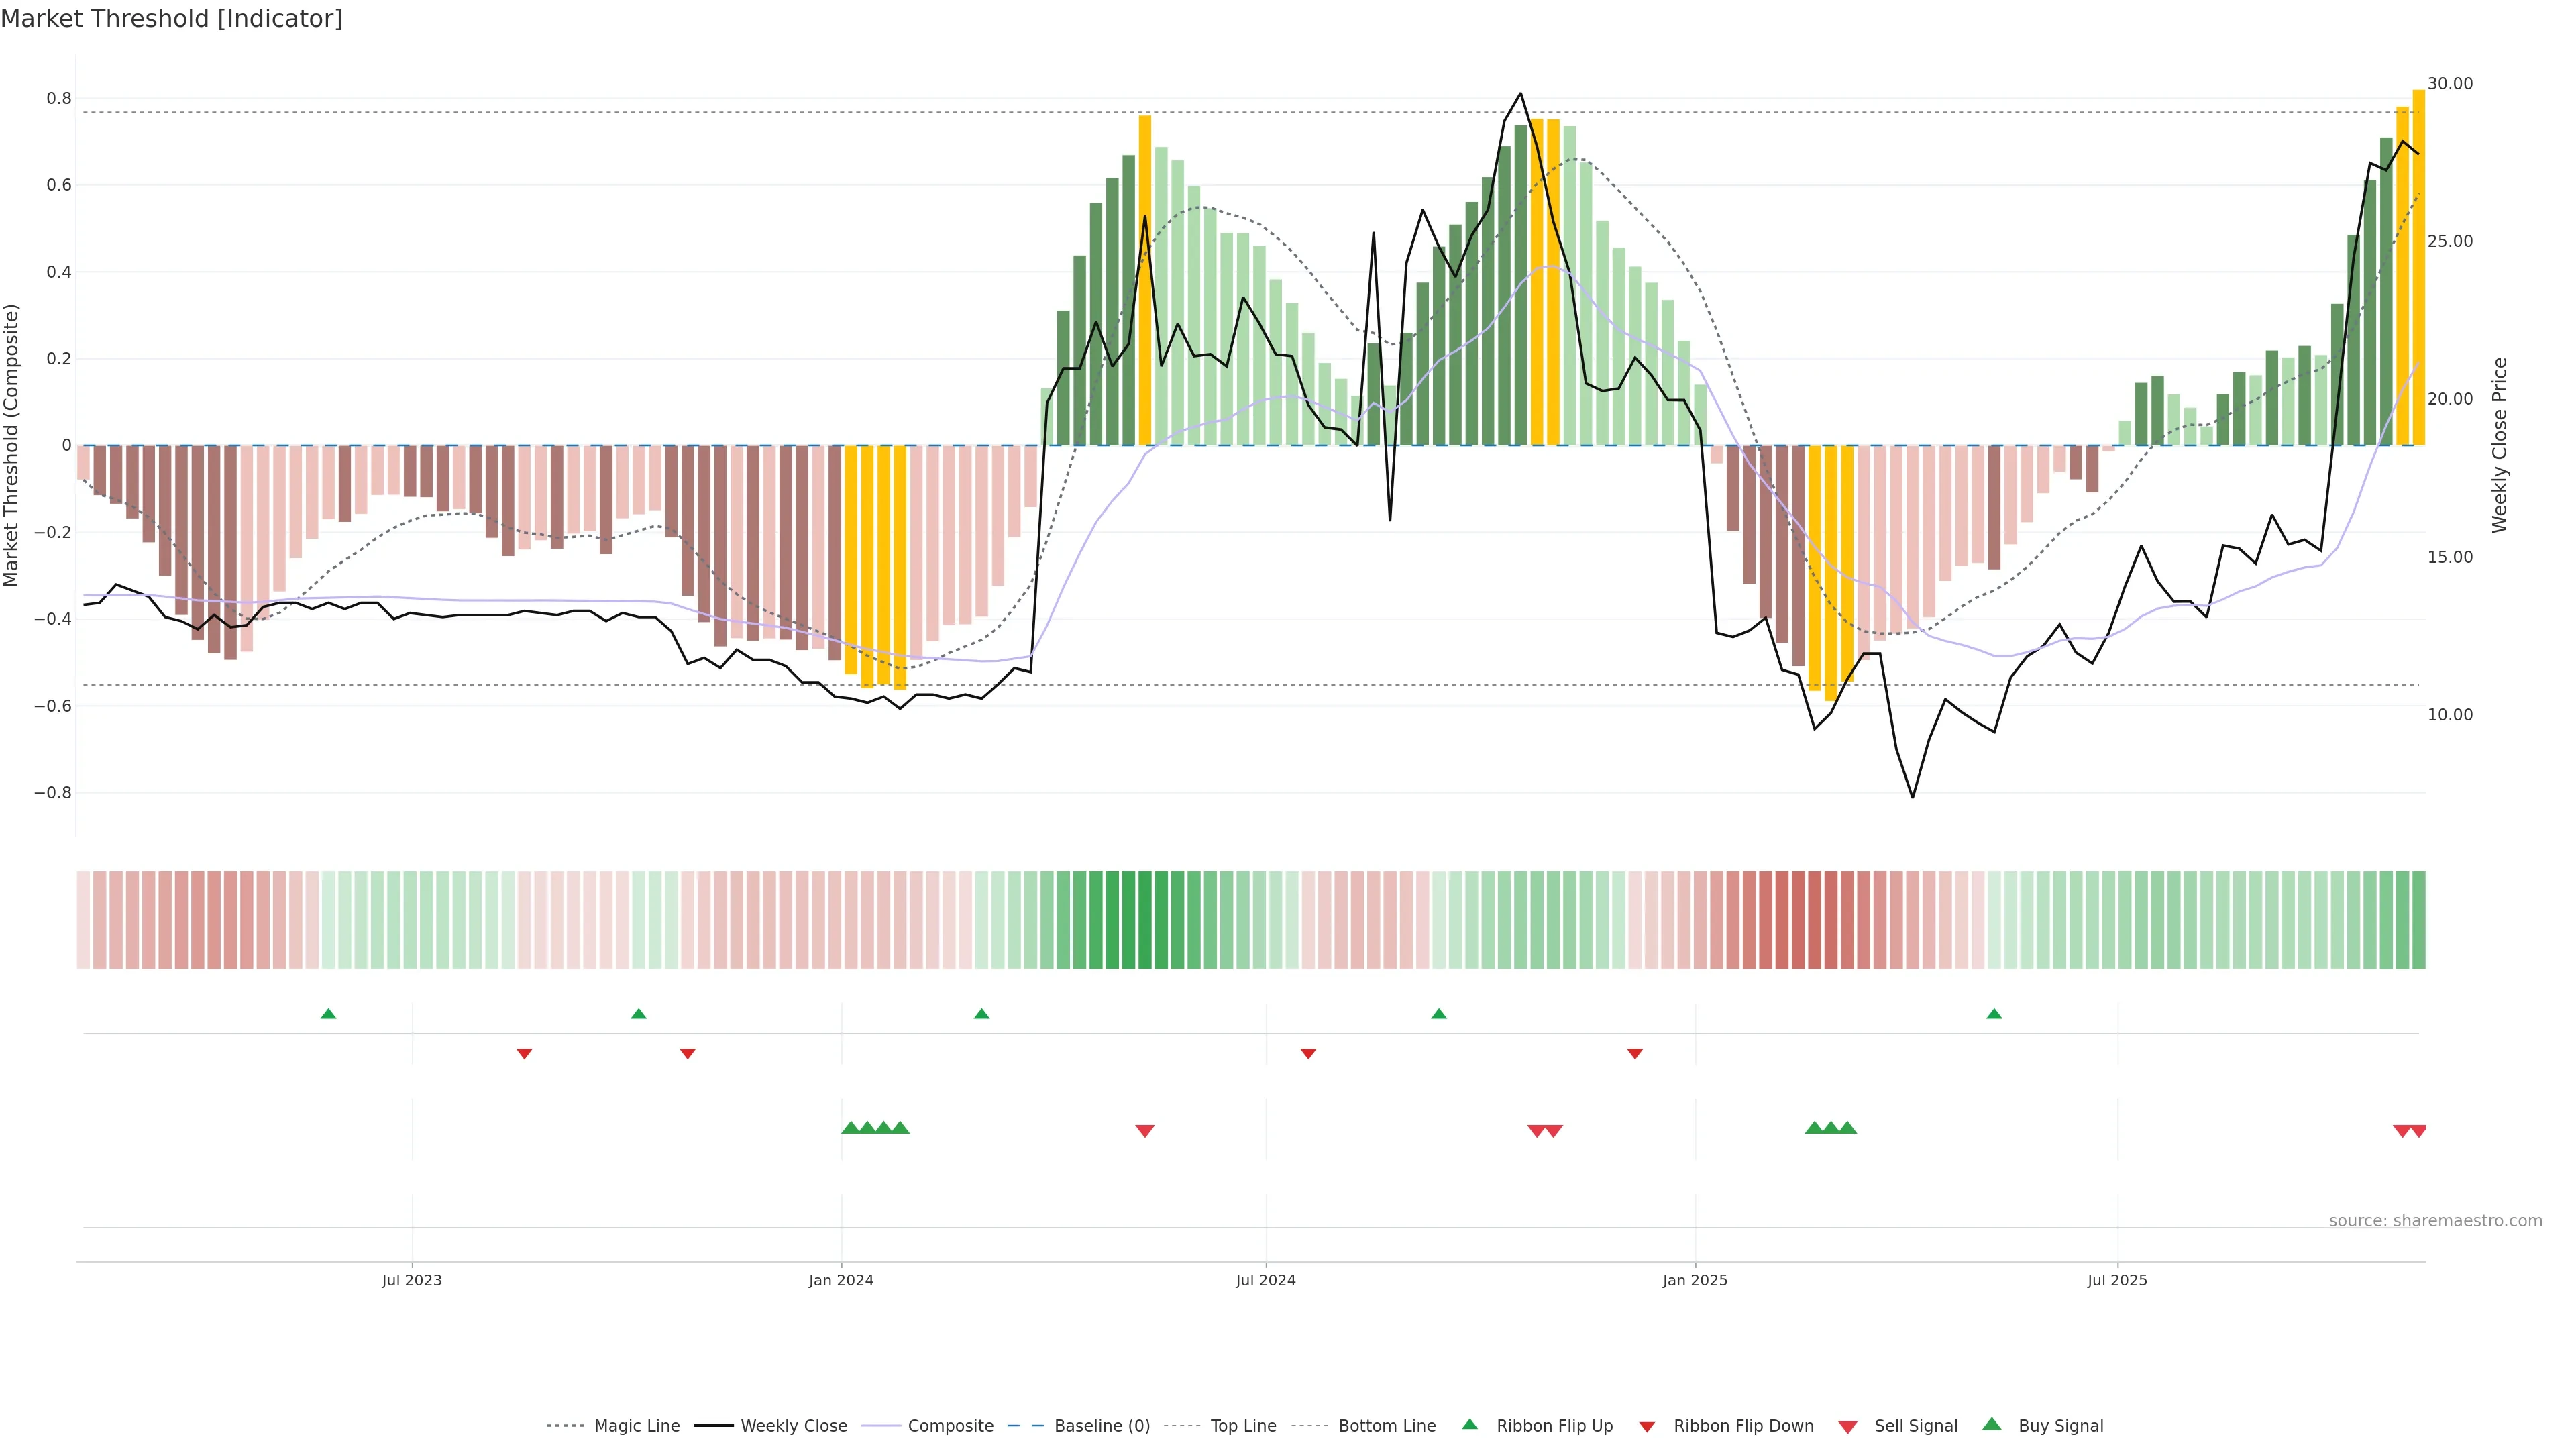Click the 30.00 tick on the price axis
Image resolution: width=2576 pixels, height=1449 pixels.
pyautogui.click(x=2450, y=84)
